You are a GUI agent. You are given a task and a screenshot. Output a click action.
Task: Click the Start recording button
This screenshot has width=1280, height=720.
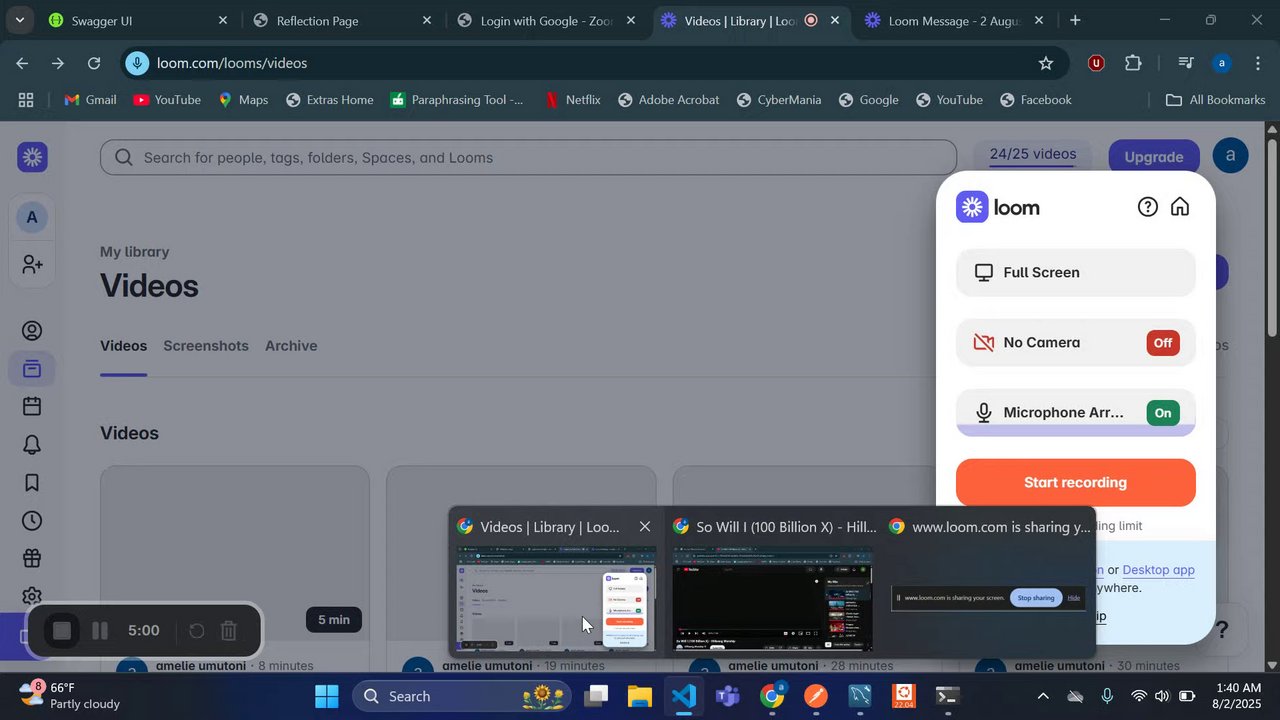coord(1076,482)
